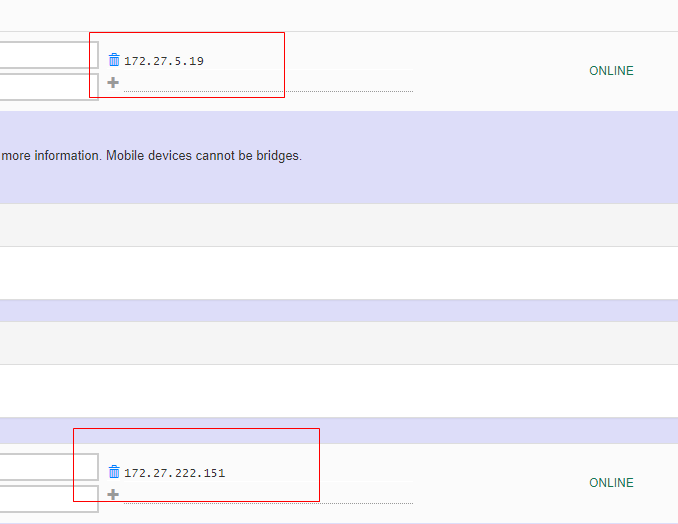Click ONLINE status in the 172.27.222.151 row
678x524 pixels.
(x=611, y=483)
